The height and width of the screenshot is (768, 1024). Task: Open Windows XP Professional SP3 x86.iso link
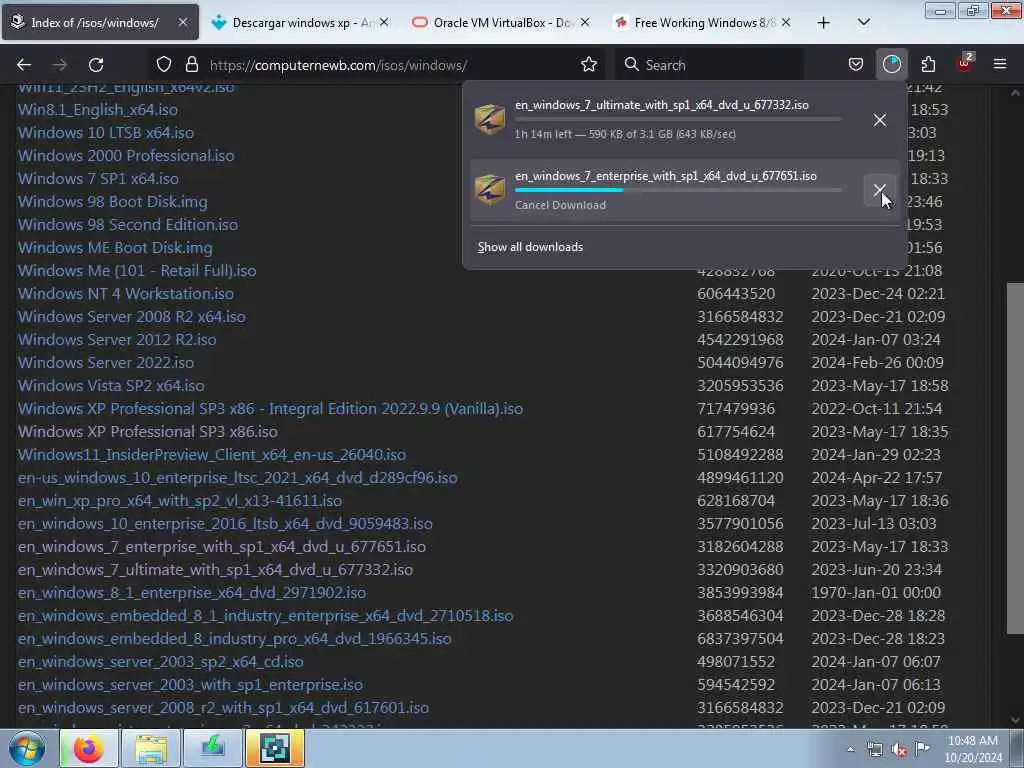(148, 431)
